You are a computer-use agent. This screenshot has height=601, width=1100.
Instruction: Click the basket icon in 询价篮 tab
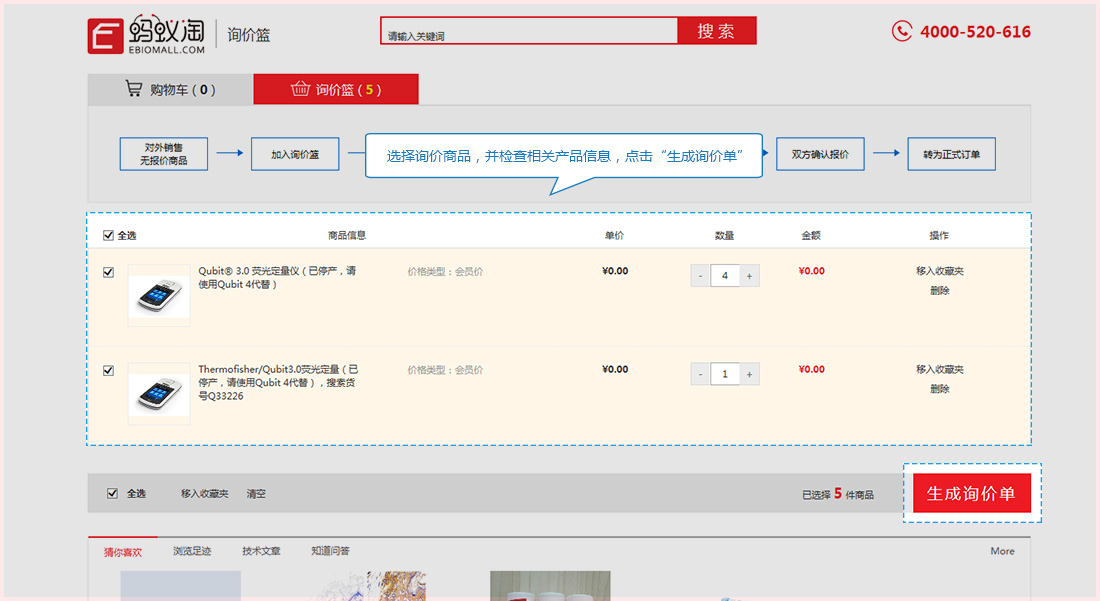tap(300, 88)
